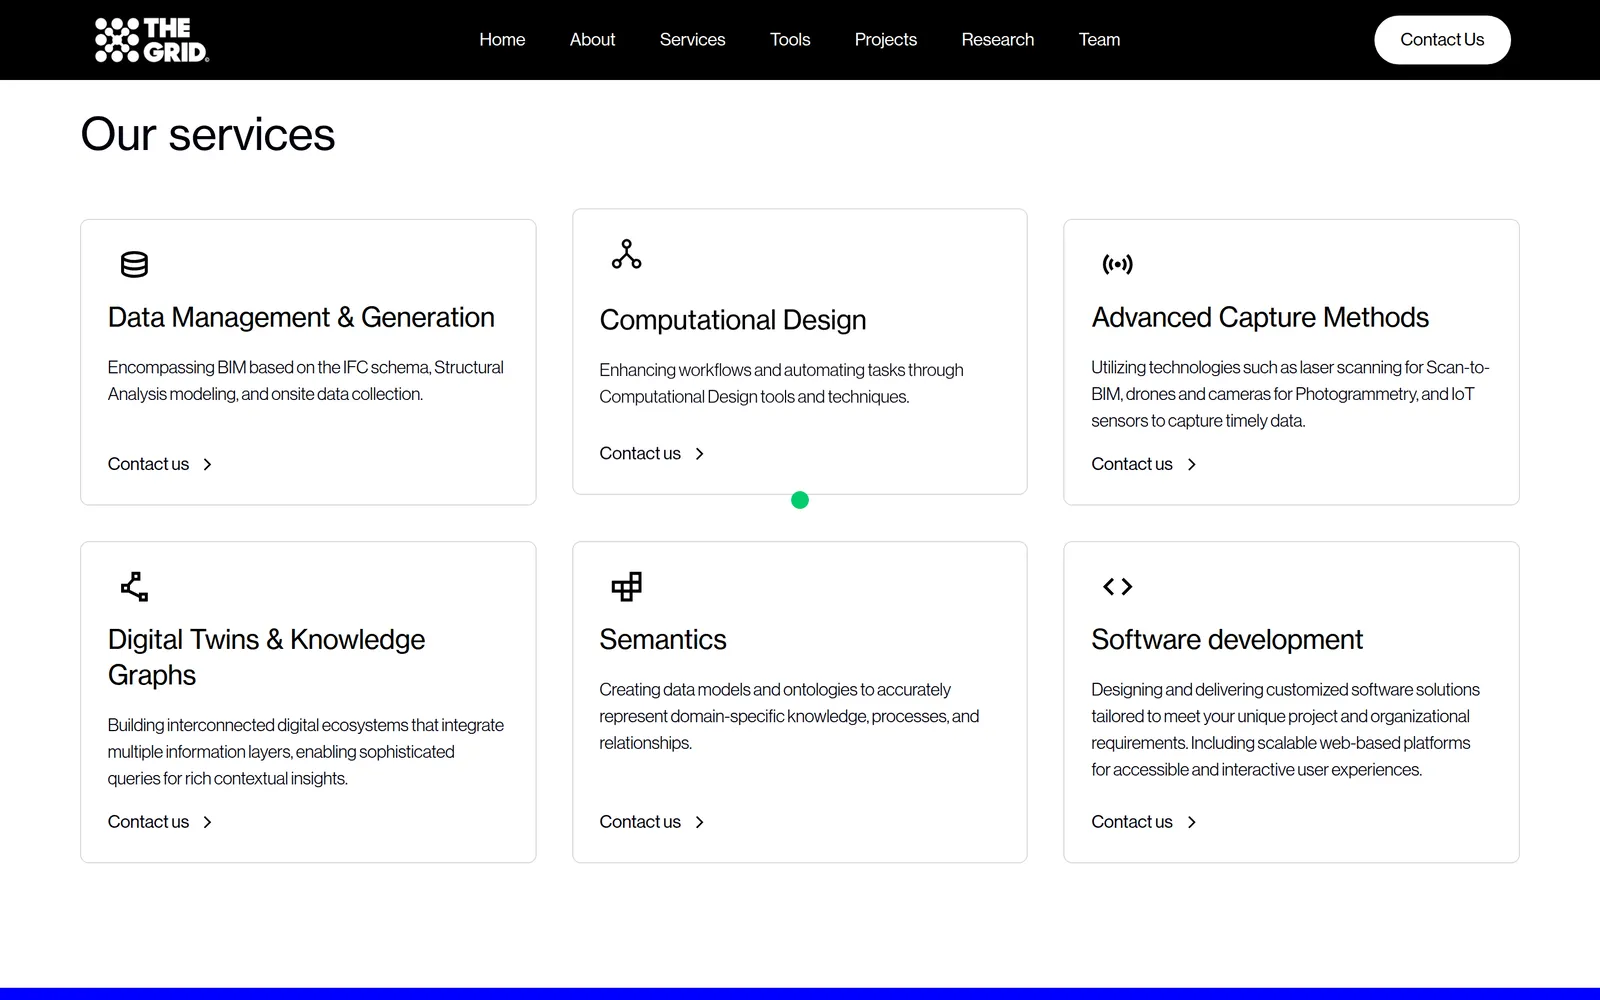Click the code brackets icon on Software development card
The width and height of the screenshot is (1600, 1000).
pos(1117,586)
